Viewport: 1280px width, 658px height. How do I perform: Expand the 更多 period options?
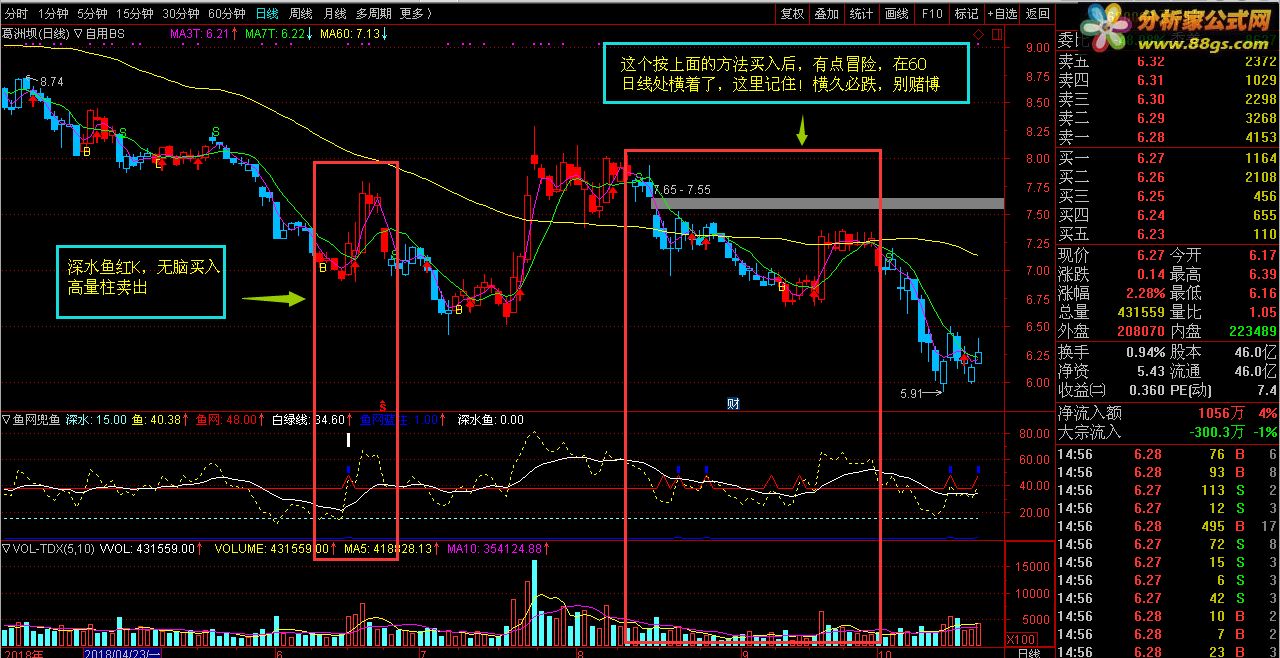pos(415,14)
